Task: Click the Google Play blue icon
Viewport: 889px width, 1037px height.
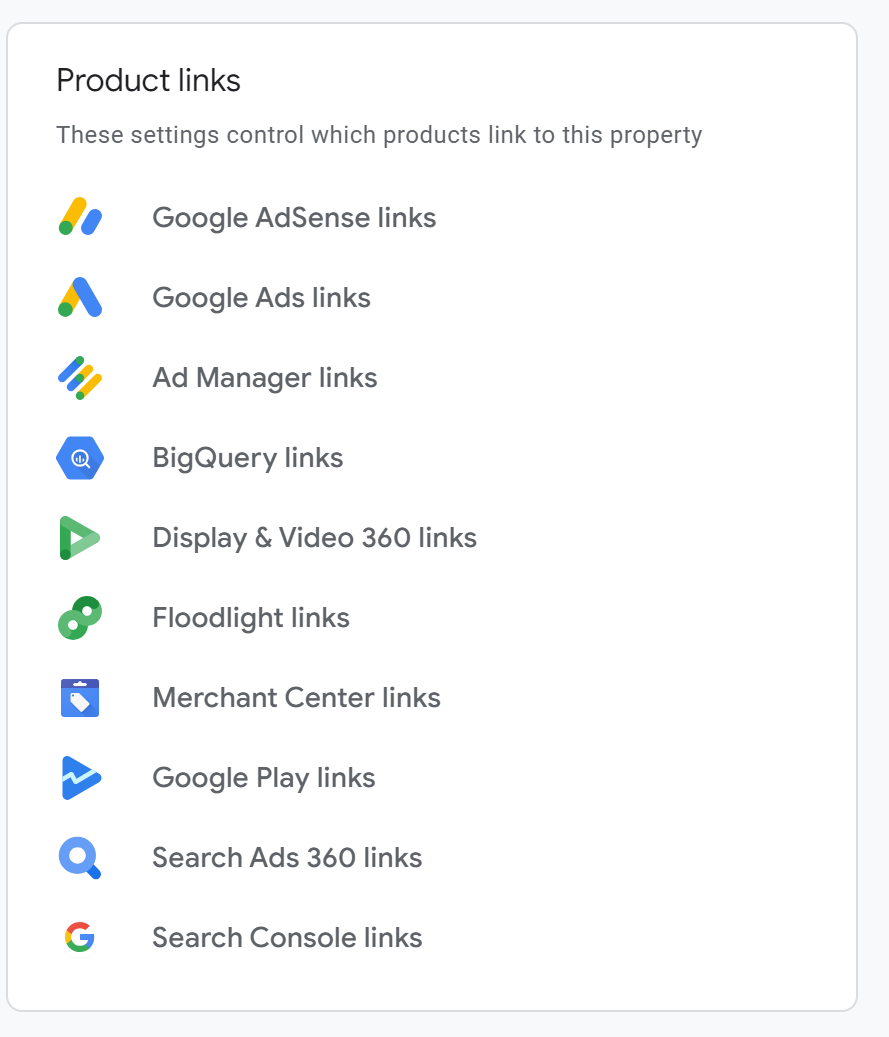Action: (80, 778)
